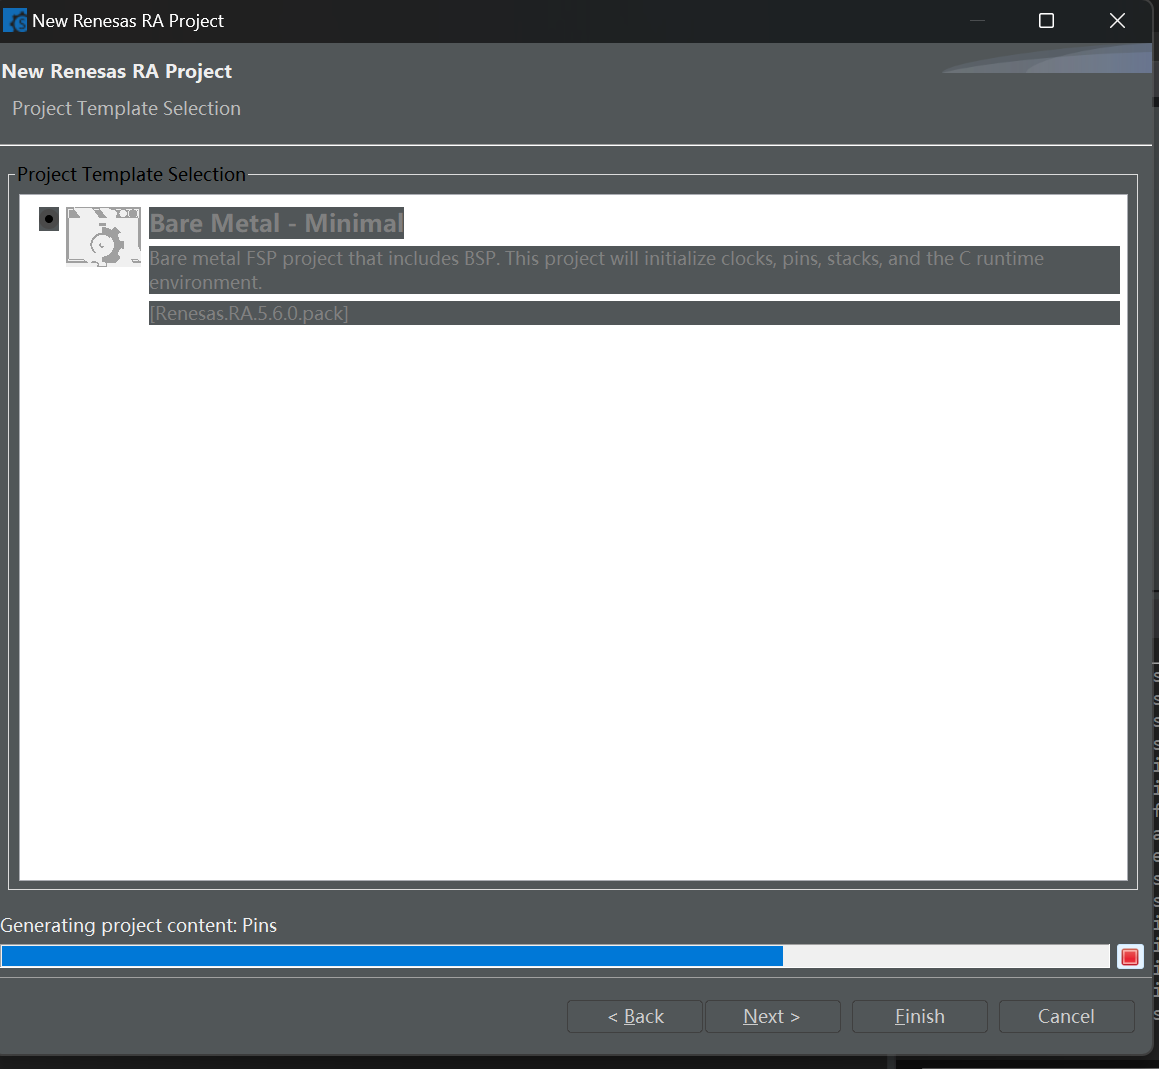The image size is (1159, 1069).
Task: Close the New Renesas RA Project dialog
Action: click(1117, 21)
